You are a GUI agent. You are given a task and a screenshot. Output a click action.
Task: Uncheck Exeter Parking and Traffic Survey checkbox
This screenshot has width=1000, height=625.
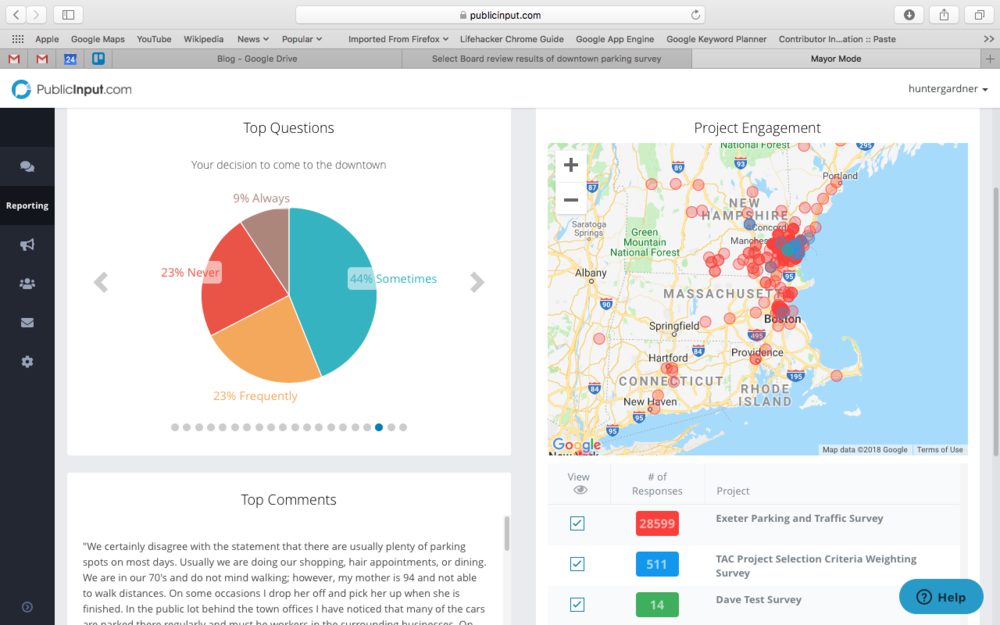(577, 523)
